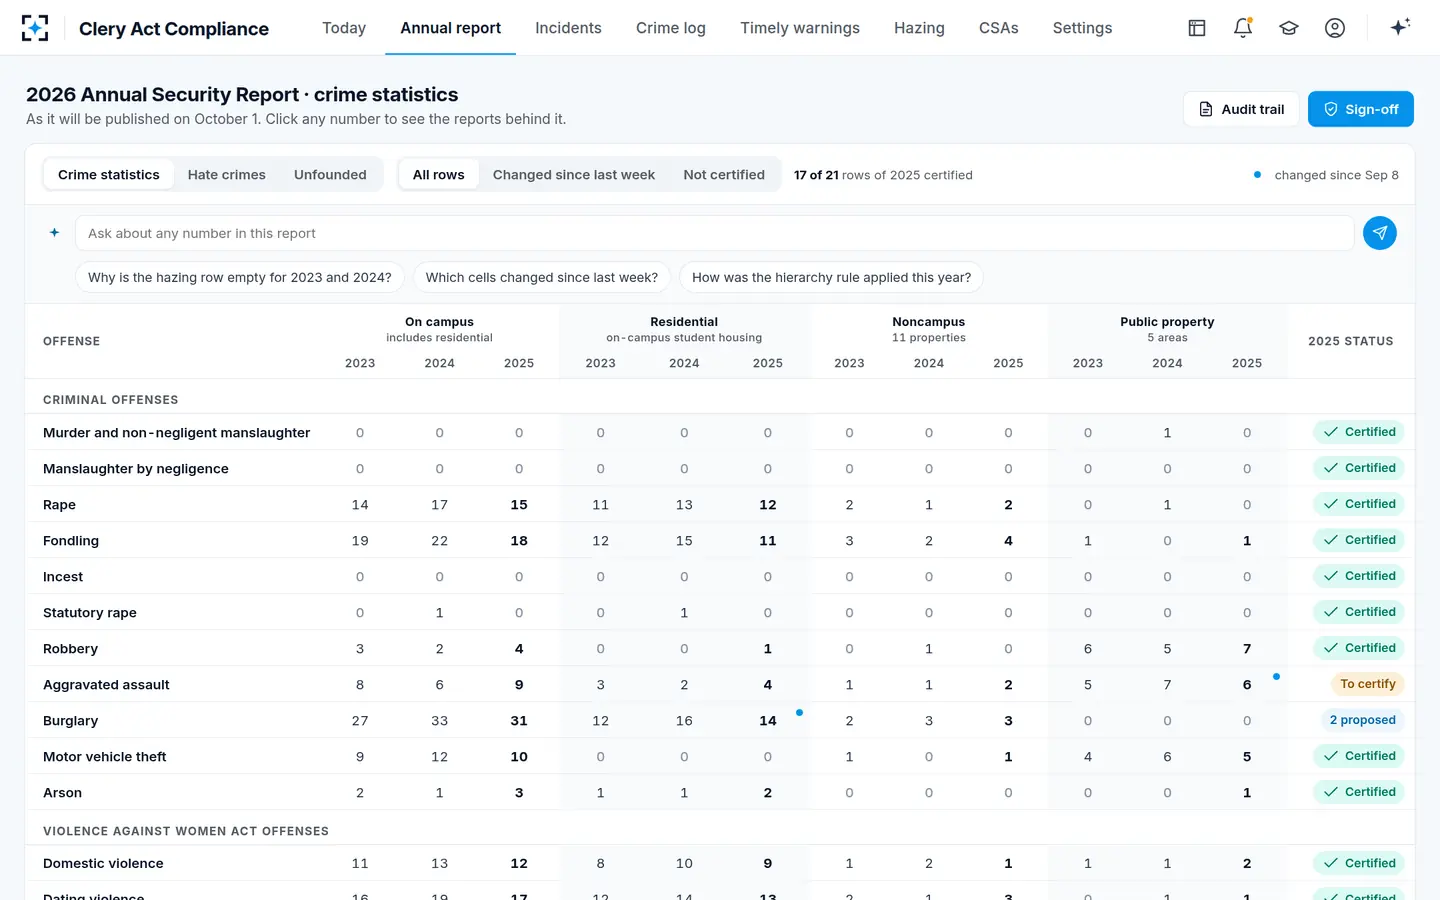Open the user account profile icon

(1335, 28)
